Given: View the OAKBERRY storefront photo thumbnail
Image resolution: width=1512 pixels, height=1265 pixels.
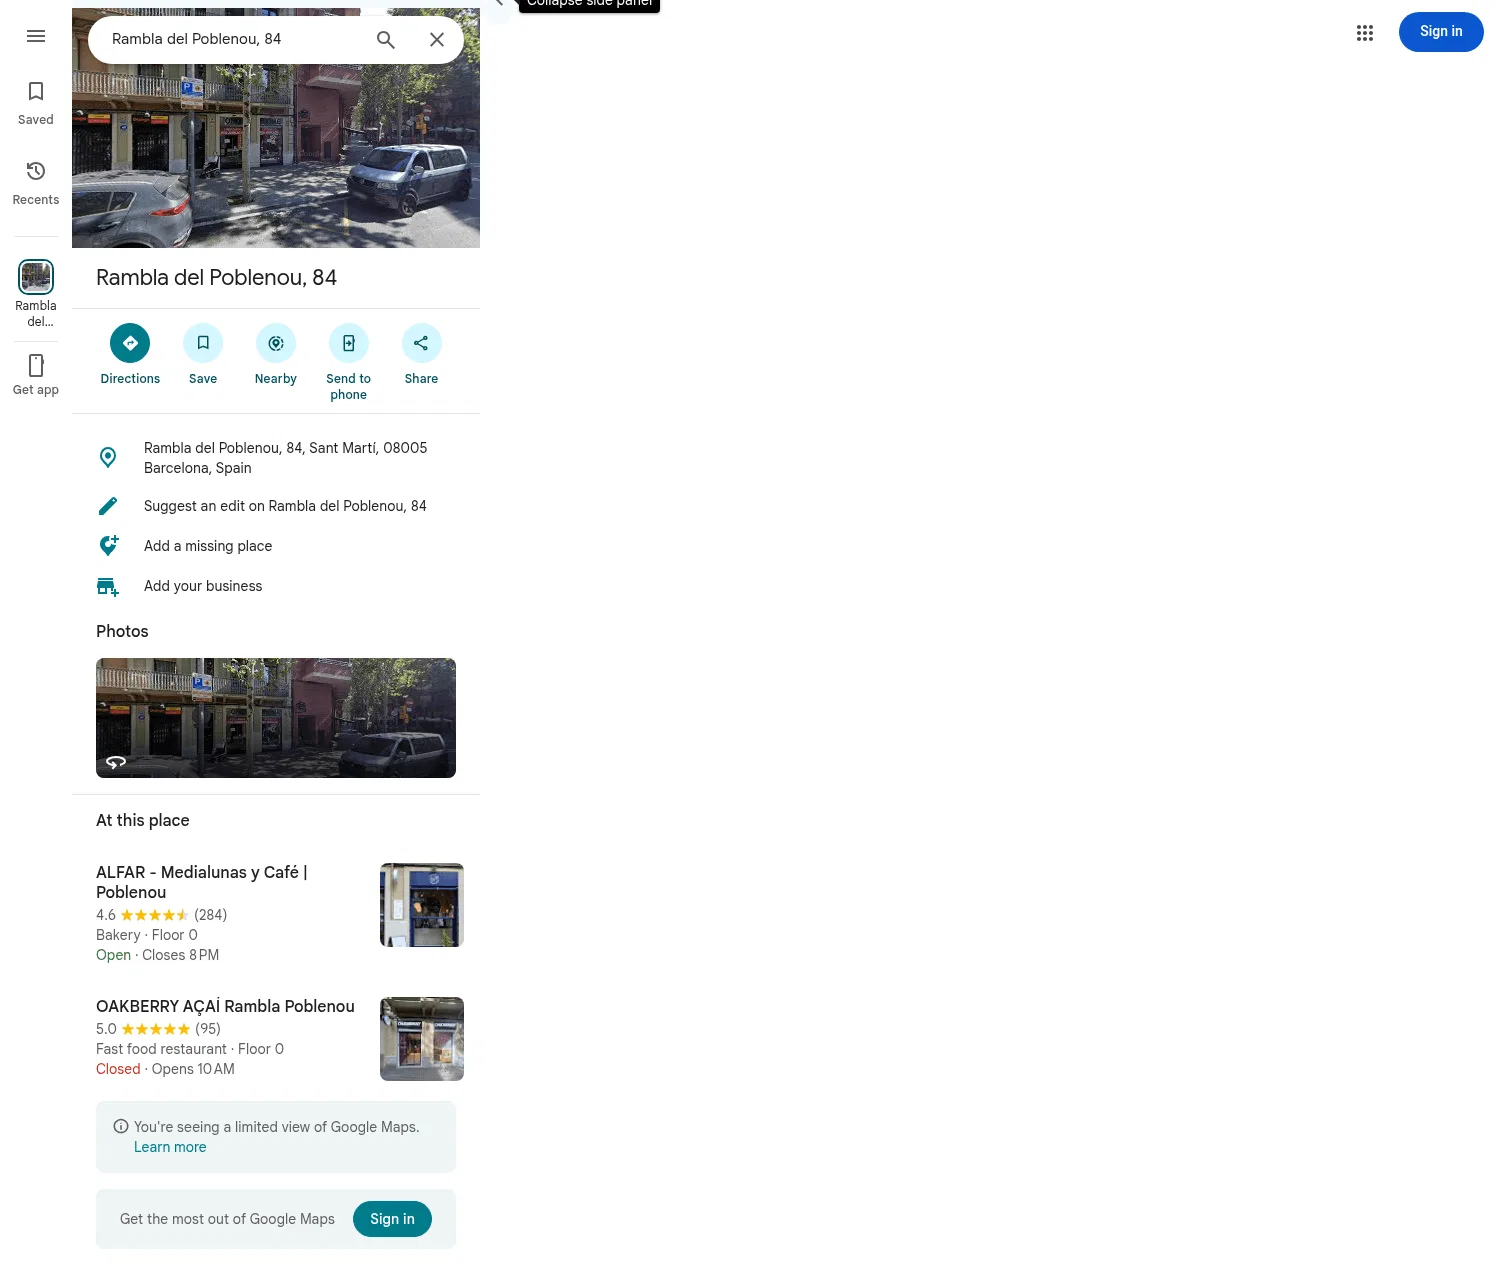Looking at the screenshot, I should click(422, 1039).
